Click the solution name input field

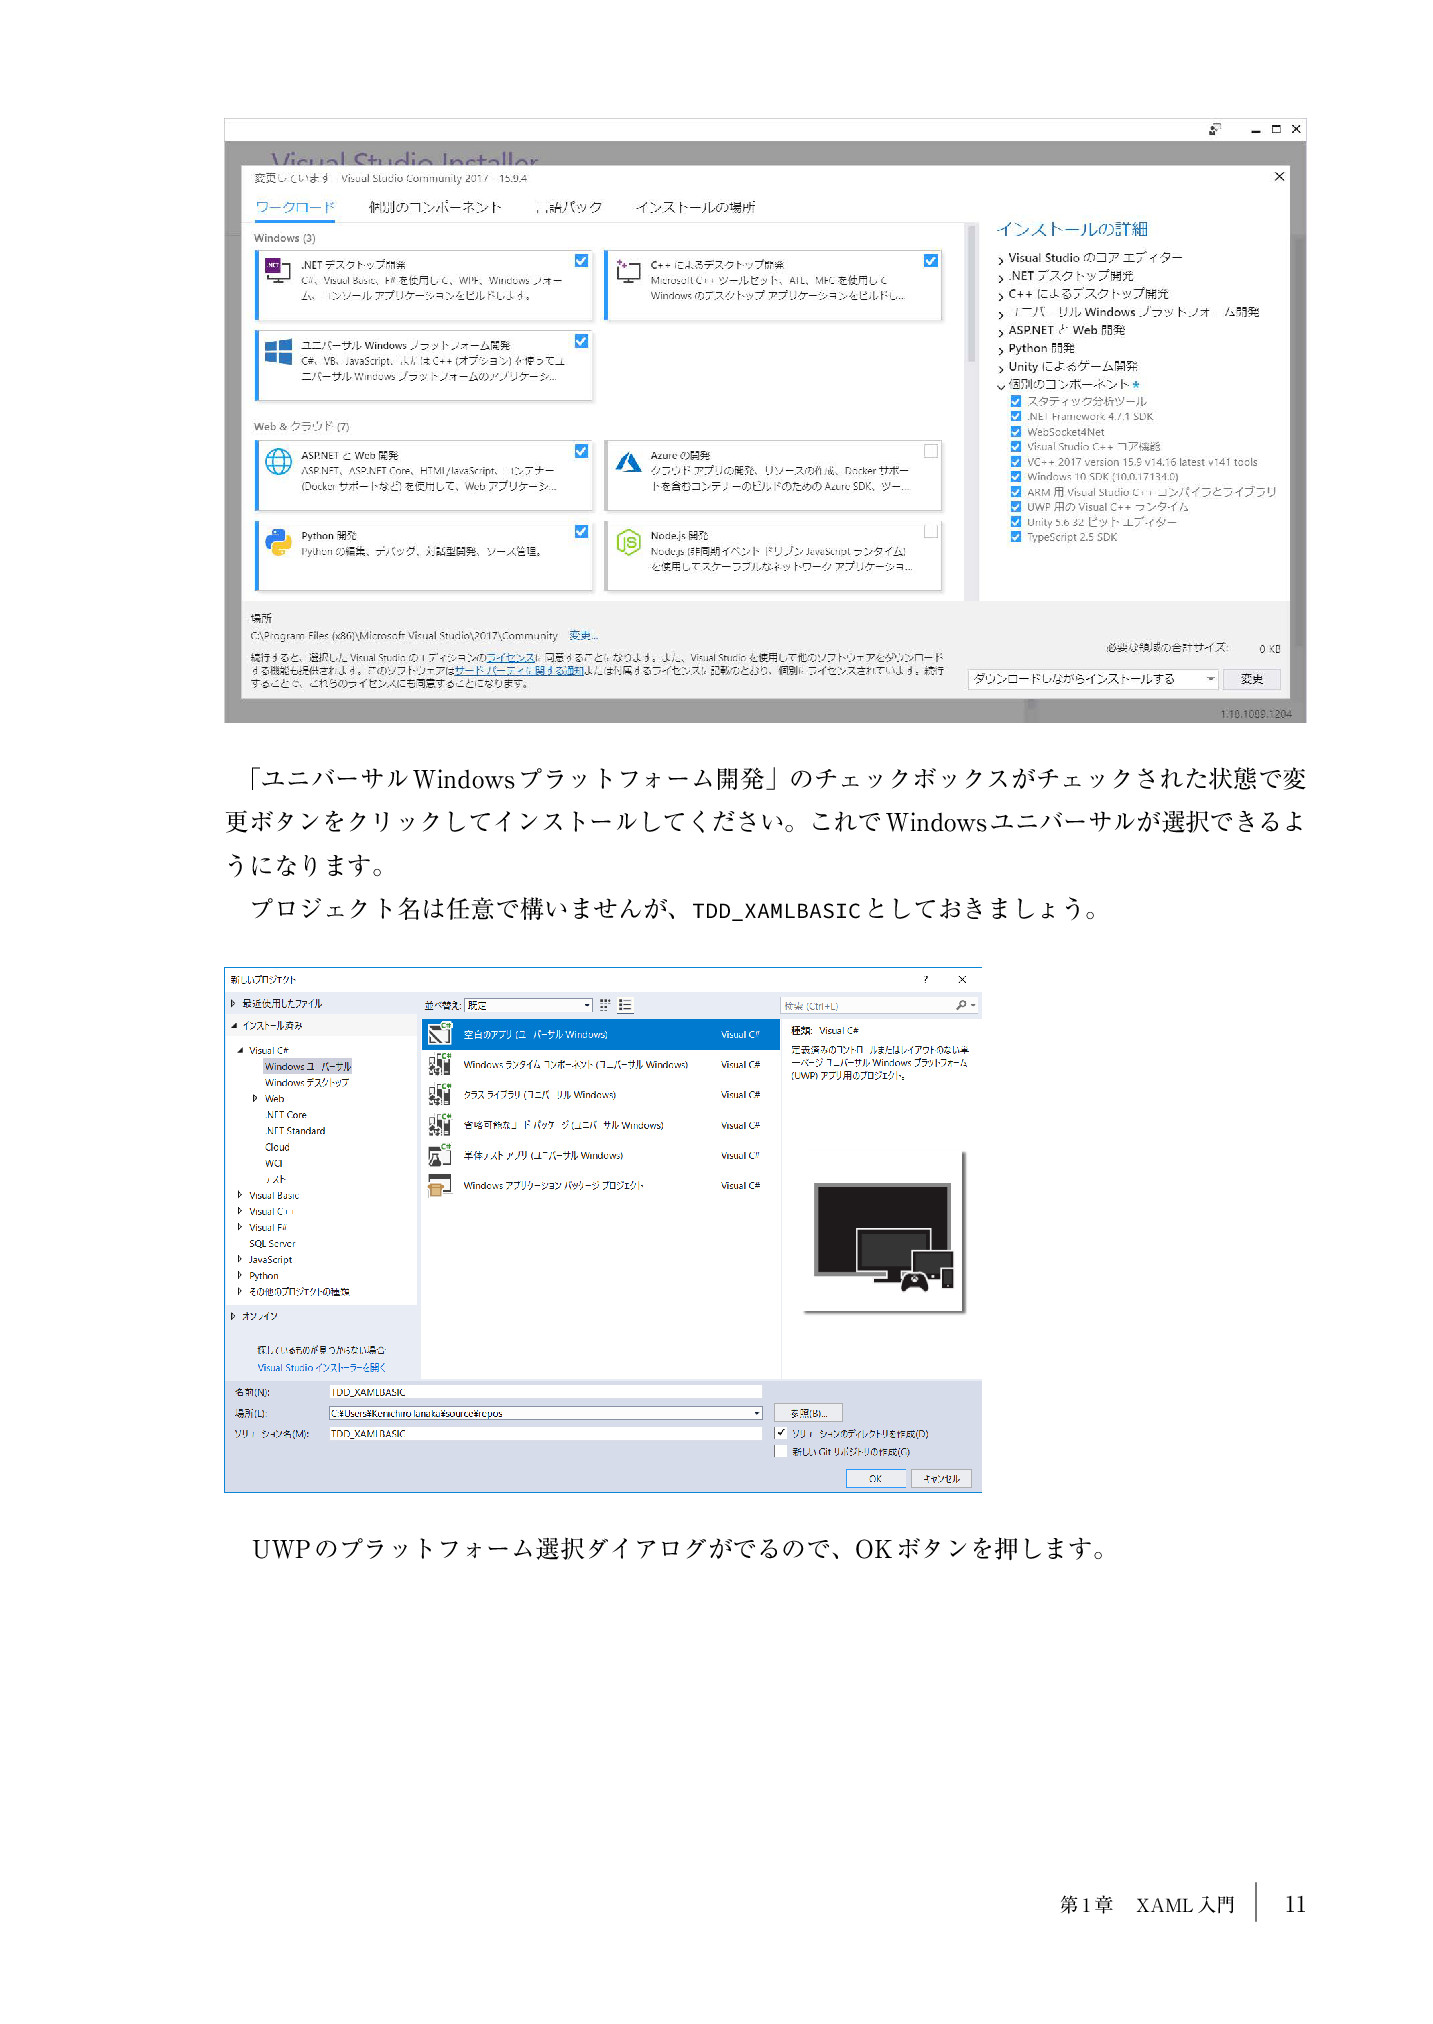(x=545, y=1433)
